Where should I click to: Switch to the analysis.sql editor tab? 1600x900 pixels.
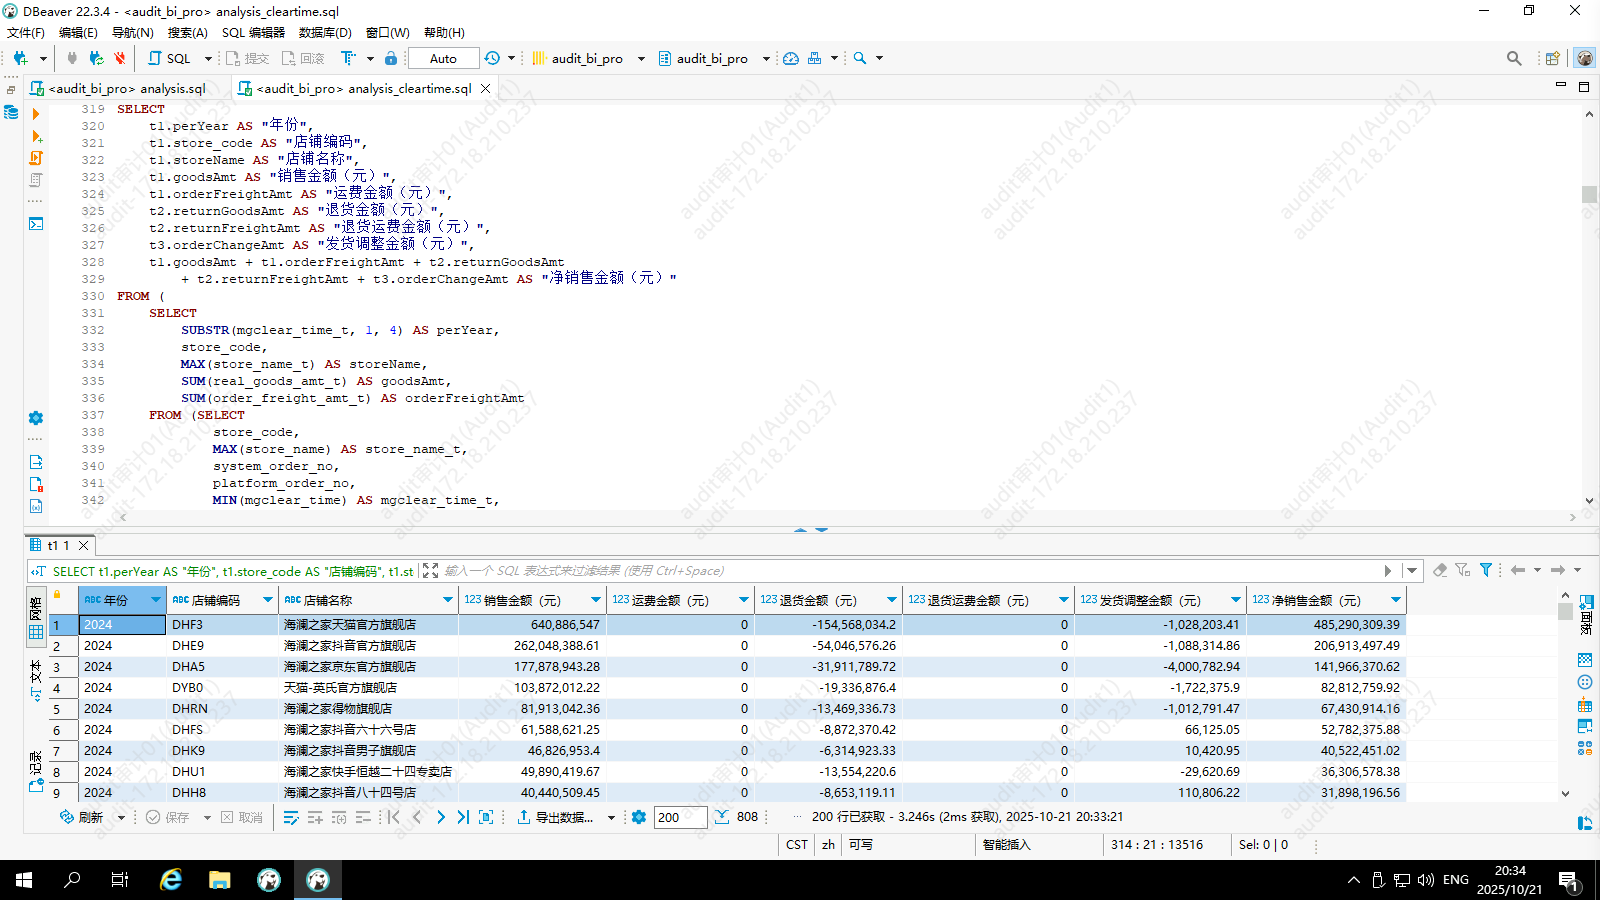tap(127, 88)
